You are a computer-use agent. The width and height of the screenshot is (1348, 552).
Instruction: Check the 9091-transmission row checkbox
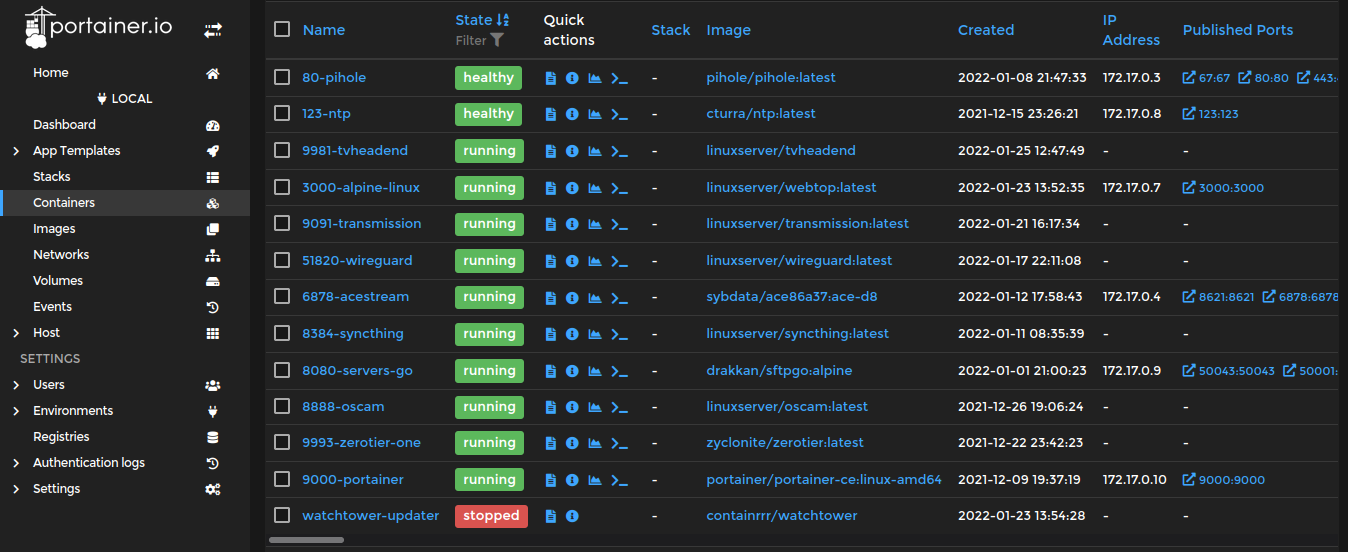(282, 224)
